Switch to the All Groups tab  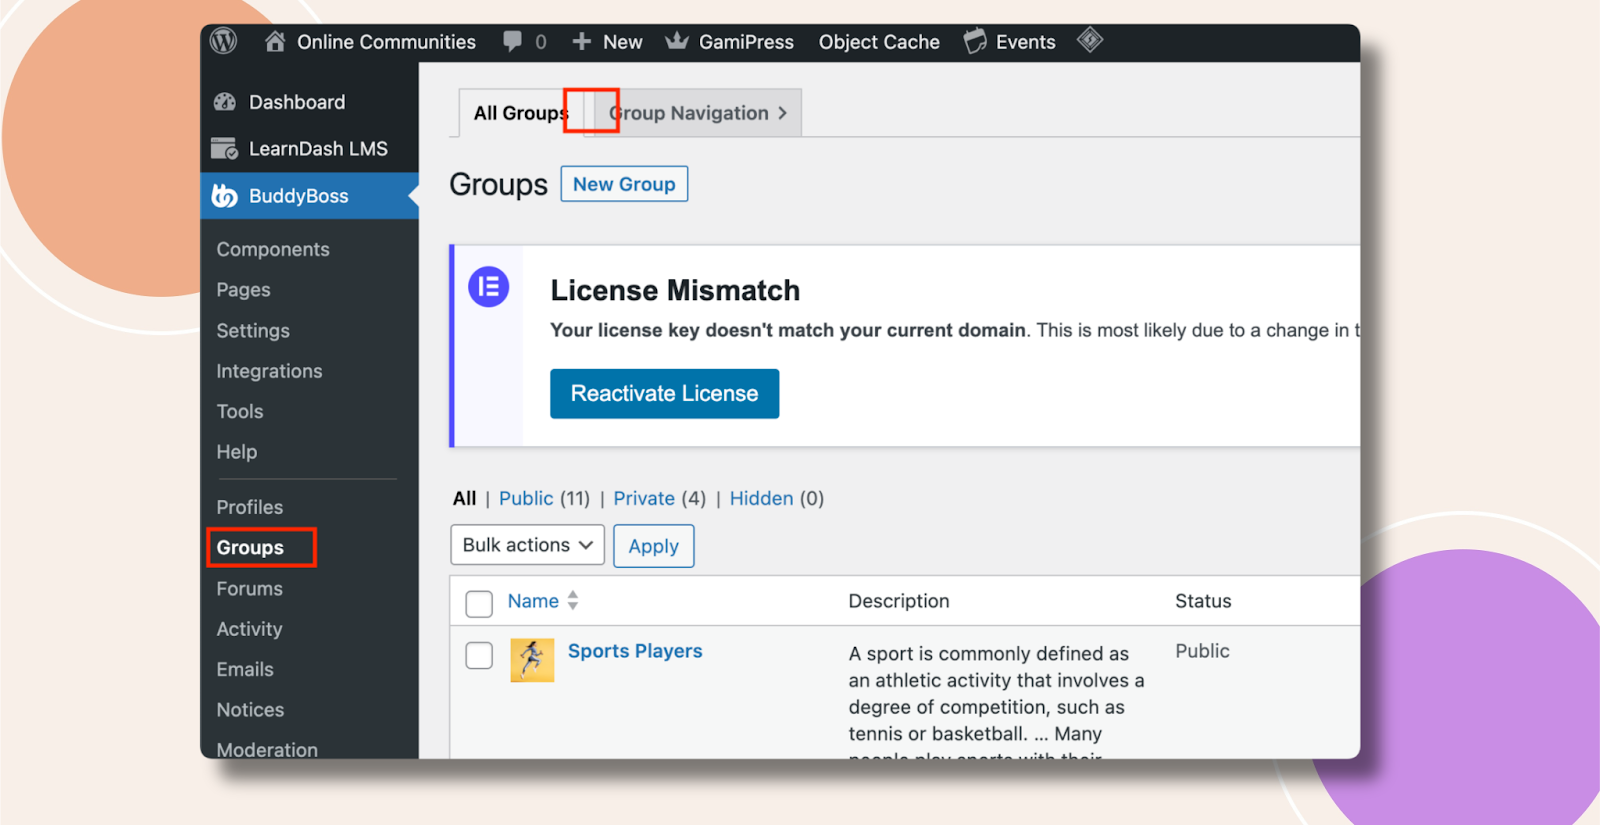521,113
